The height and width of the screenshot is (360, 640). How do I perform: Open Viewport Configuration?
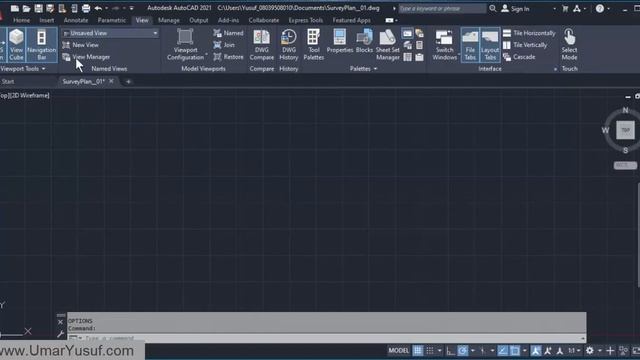point(186,44)
